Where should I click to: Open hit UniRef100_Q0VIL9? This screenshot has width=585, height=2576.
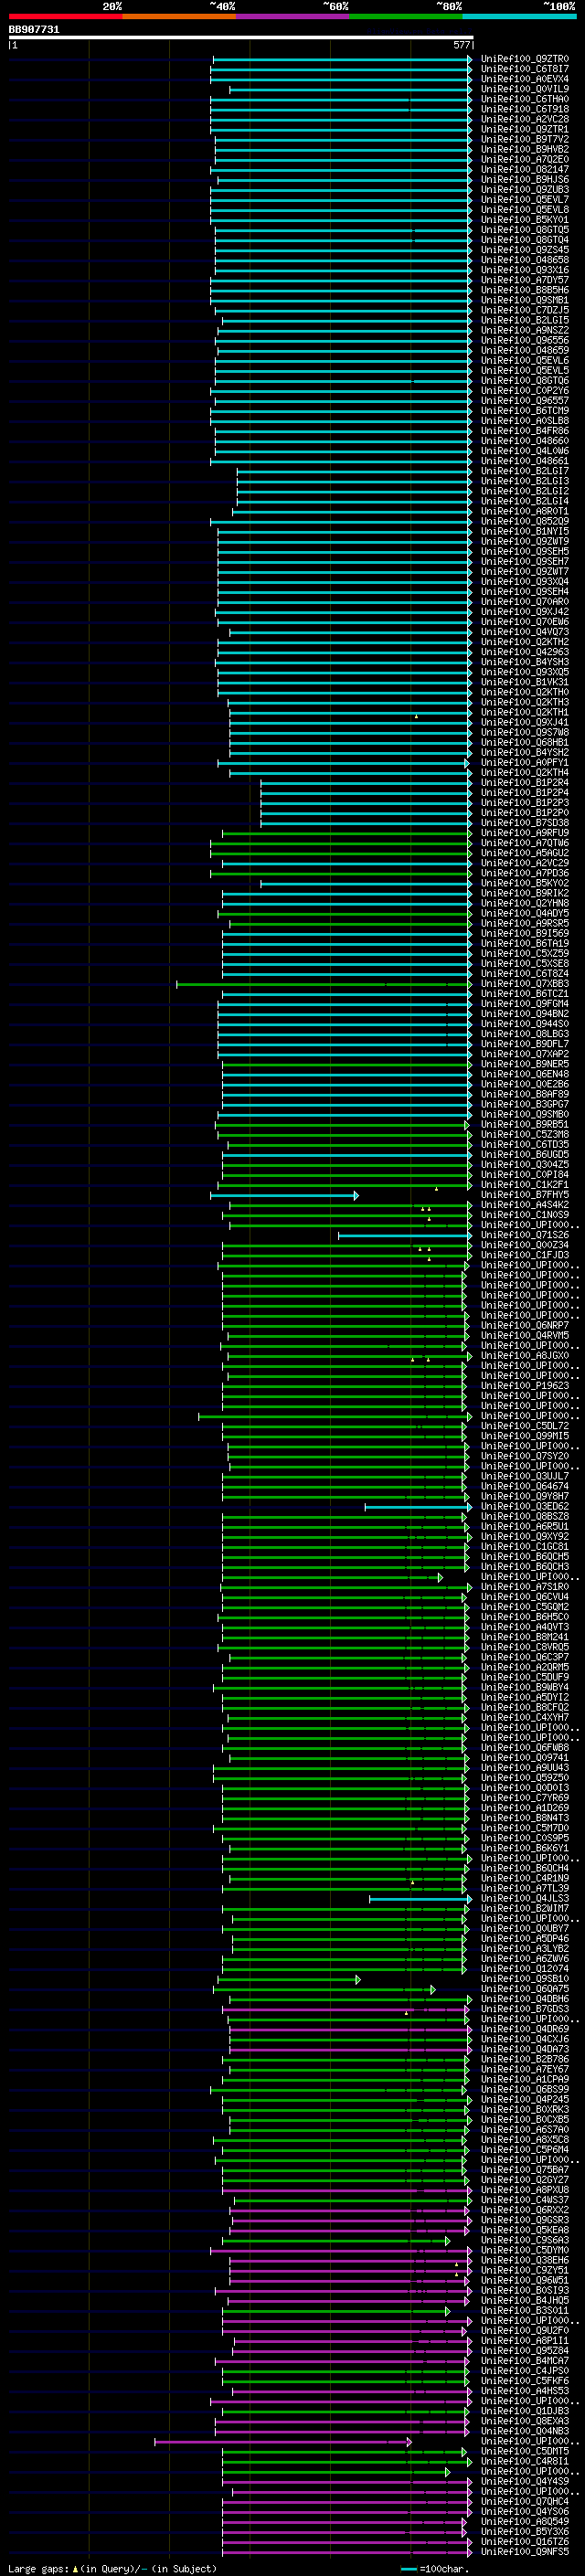pos(525,89)
